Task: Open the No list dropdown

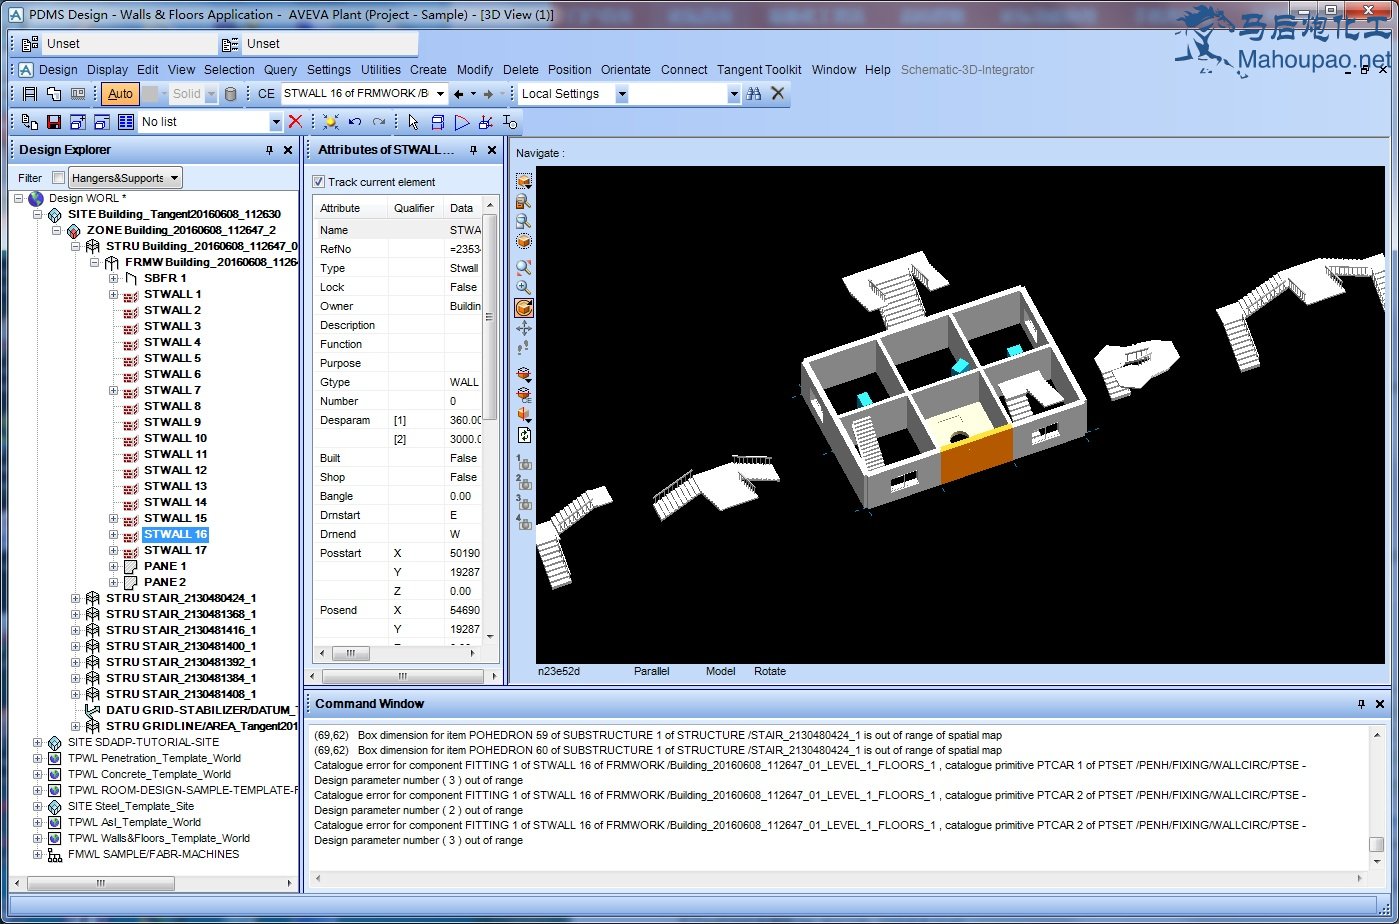Action: point(276,122)
